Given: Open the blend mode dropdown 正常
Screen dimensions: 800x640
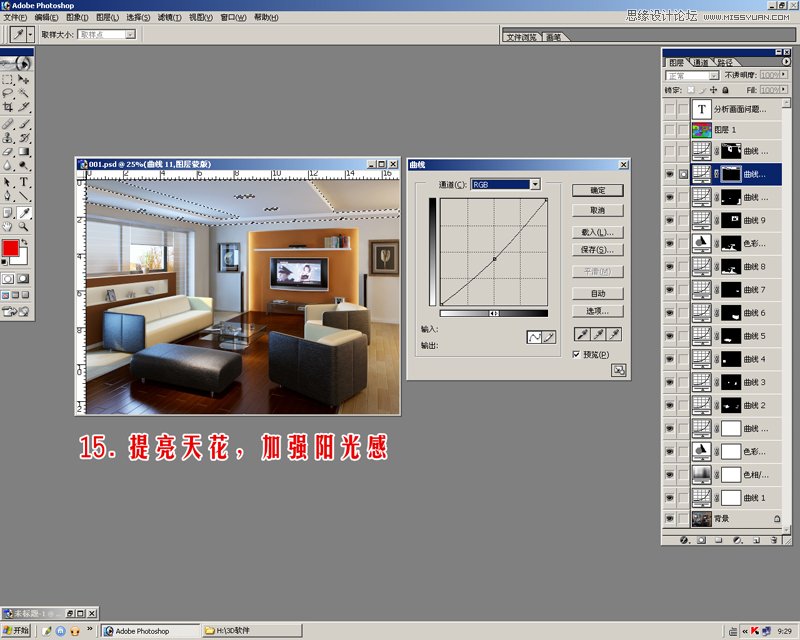Looking at the screenshot, I should pyautogui.click(x=714, y=76).
